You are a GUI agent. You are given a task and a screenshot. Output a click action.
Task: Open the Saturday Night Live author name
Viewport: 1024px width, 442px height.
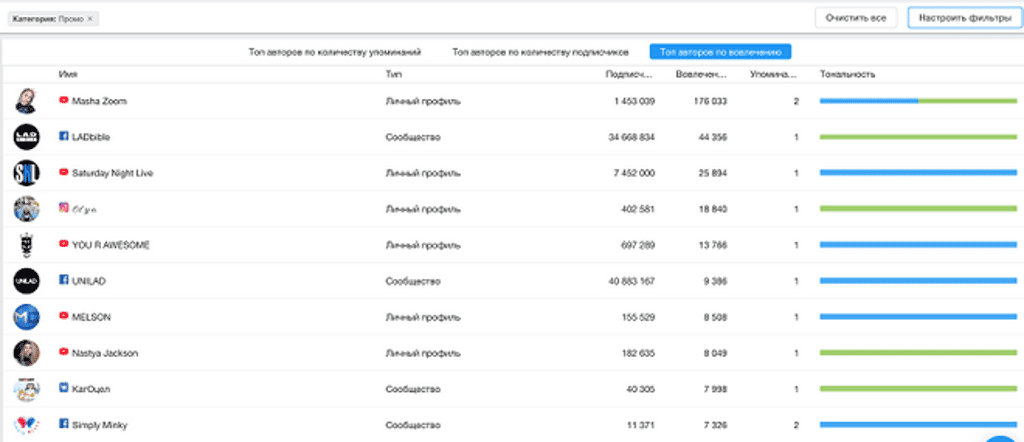pos(112,173)
